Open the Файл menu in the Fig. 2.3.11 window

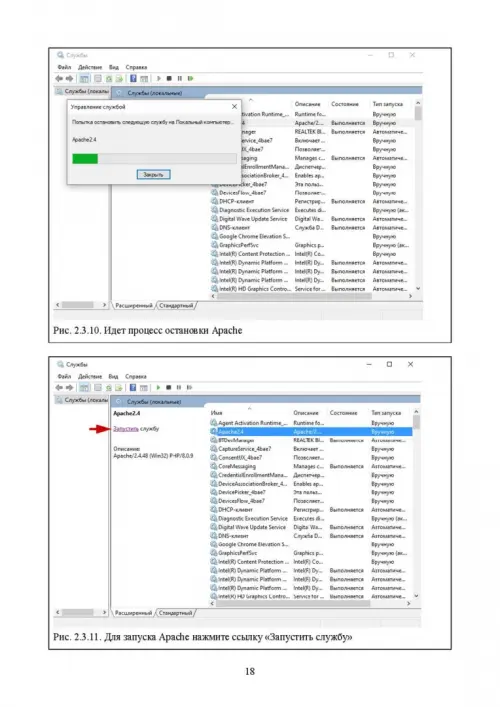(64, 376)
